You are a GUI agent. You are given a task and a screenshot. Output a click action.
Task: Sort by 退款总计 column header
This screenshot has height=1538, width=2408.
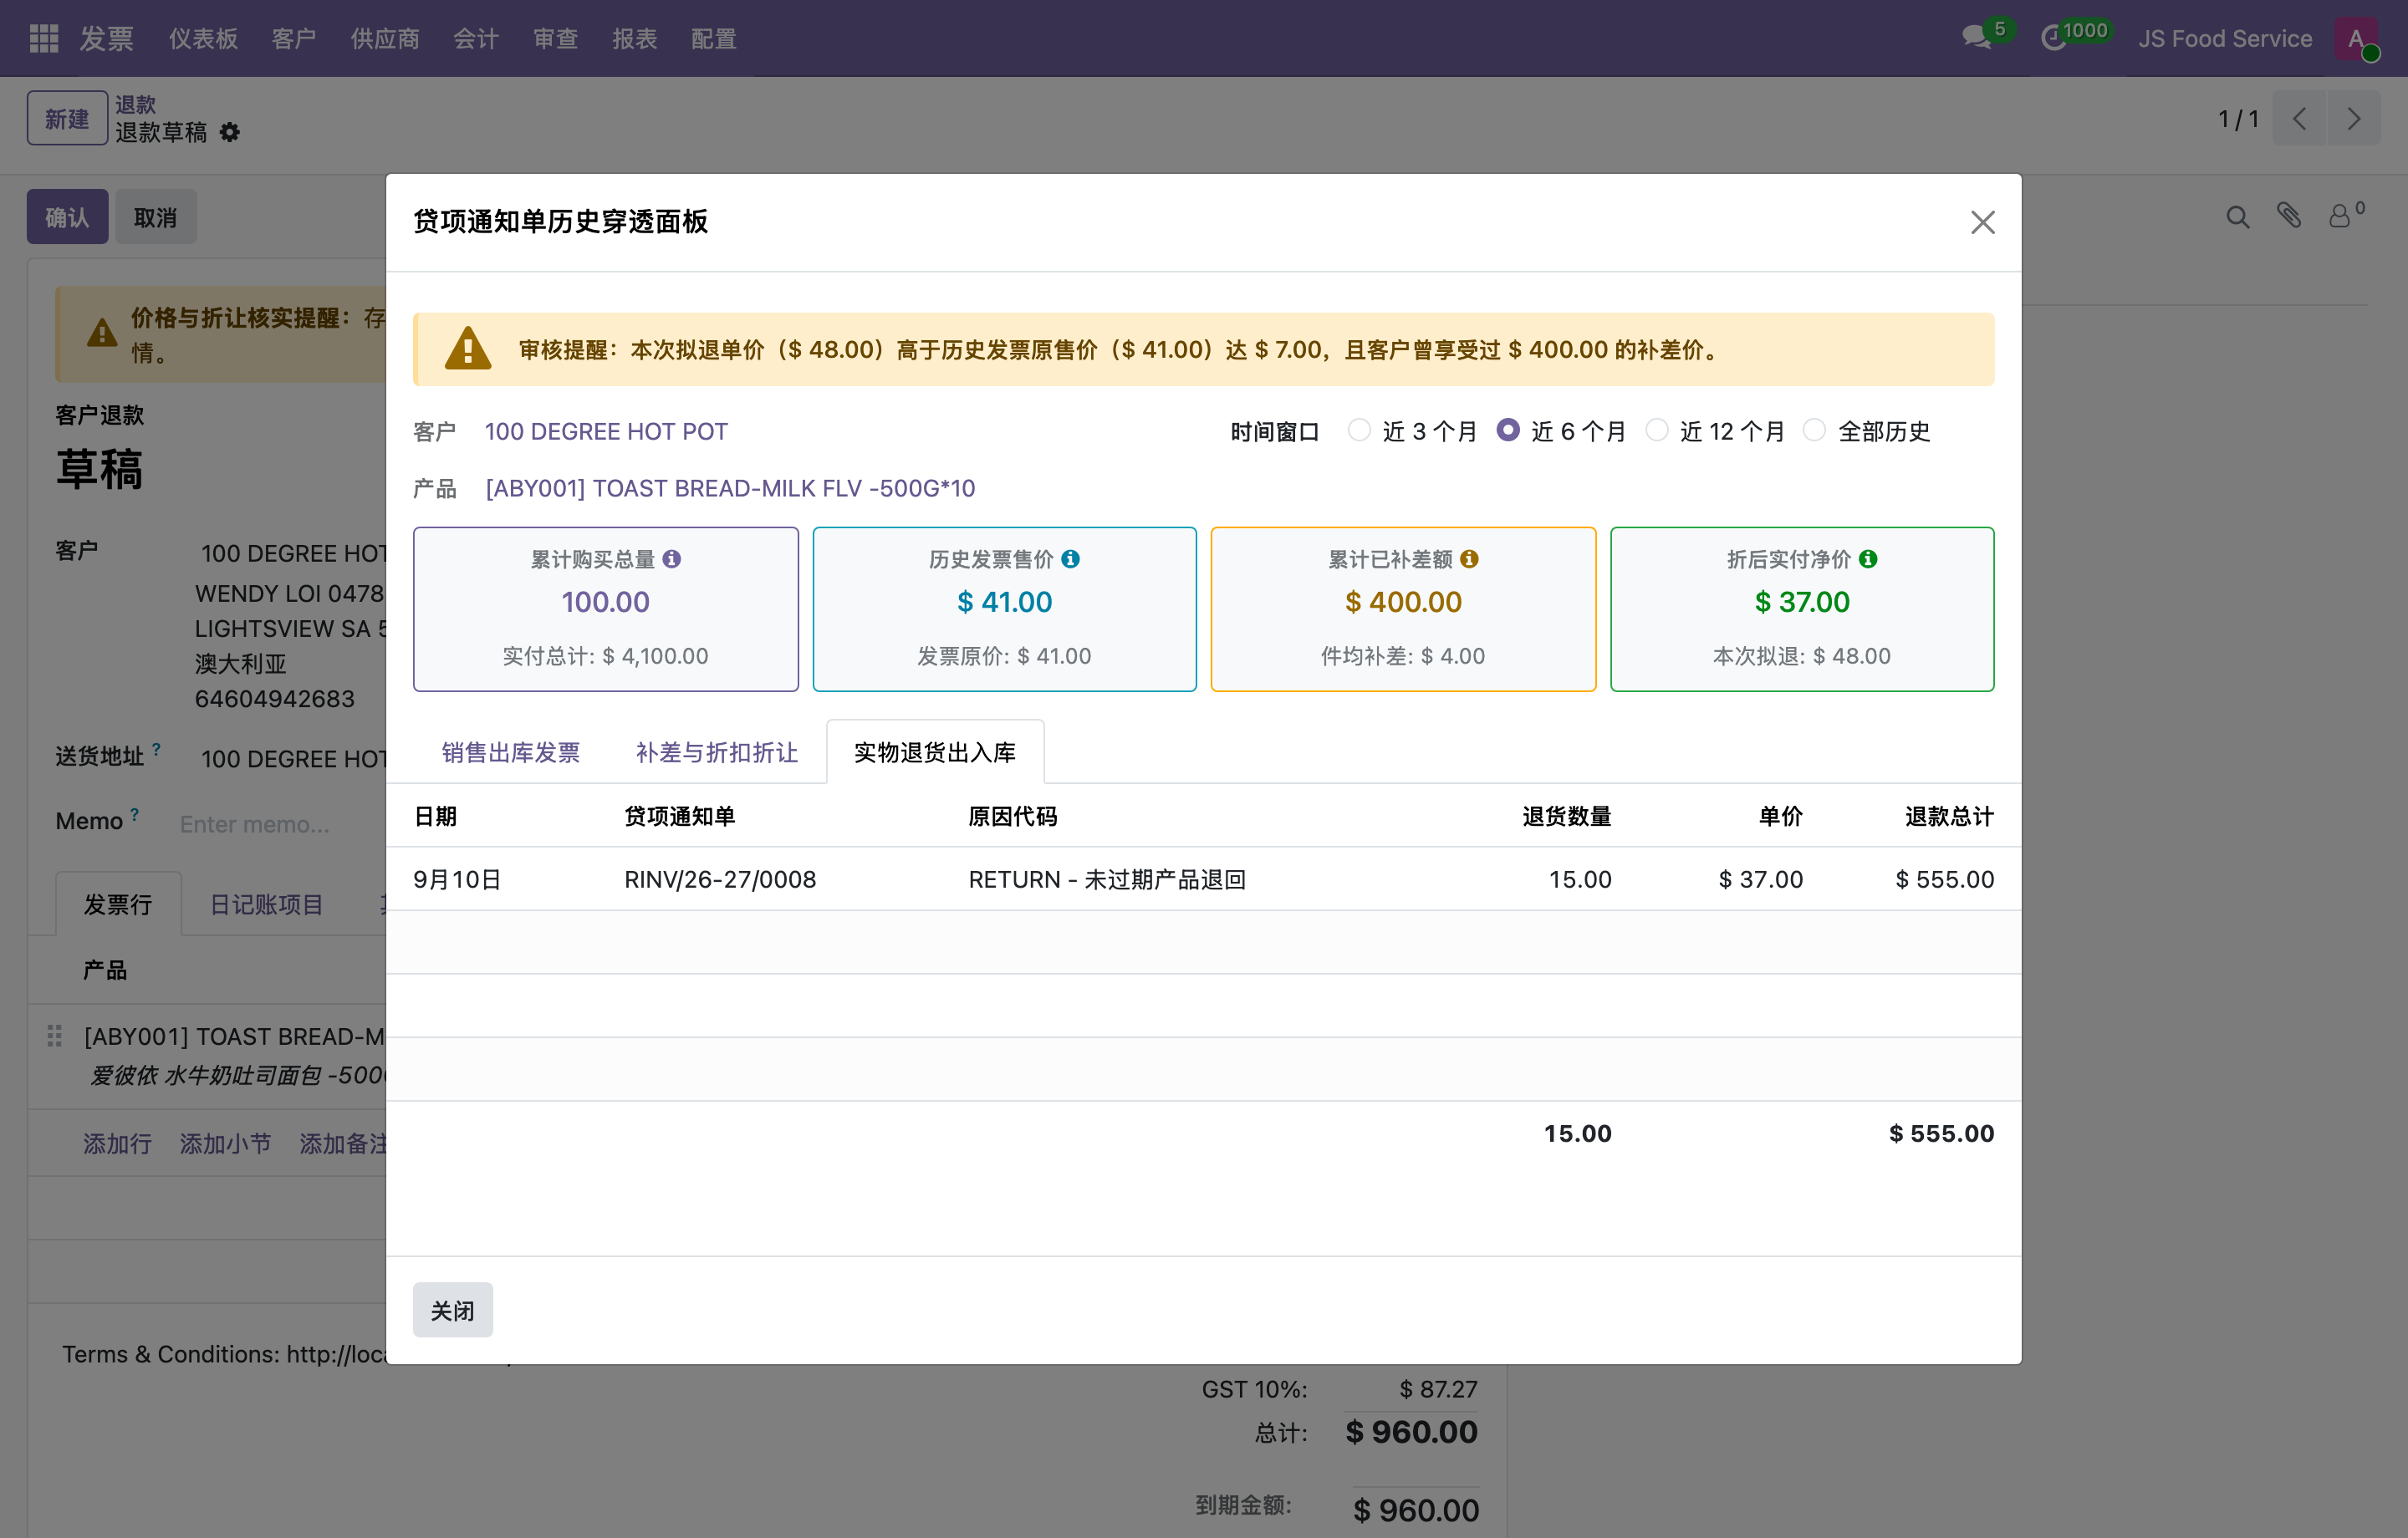tap(1949, 816)
